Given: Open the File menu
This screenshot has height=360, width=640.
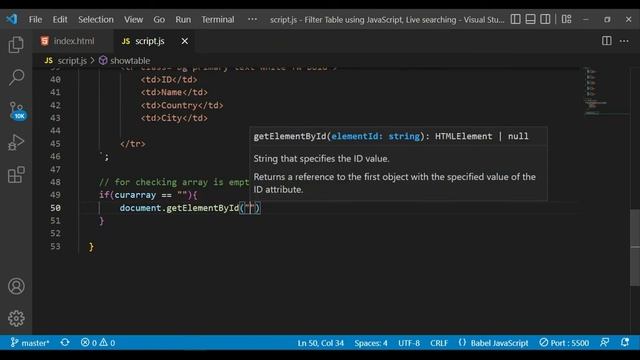Looking at the screenshot, I should pos(35,19).
